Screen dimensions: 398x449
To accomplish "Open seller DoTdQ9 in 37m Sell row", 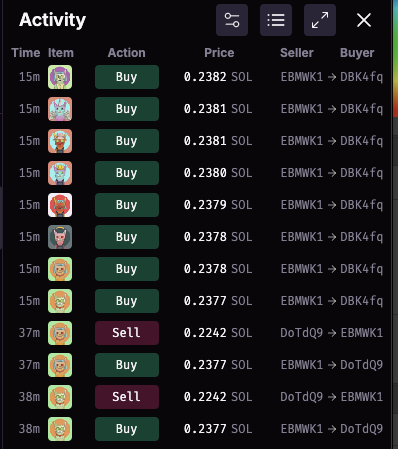I will 302,333.
